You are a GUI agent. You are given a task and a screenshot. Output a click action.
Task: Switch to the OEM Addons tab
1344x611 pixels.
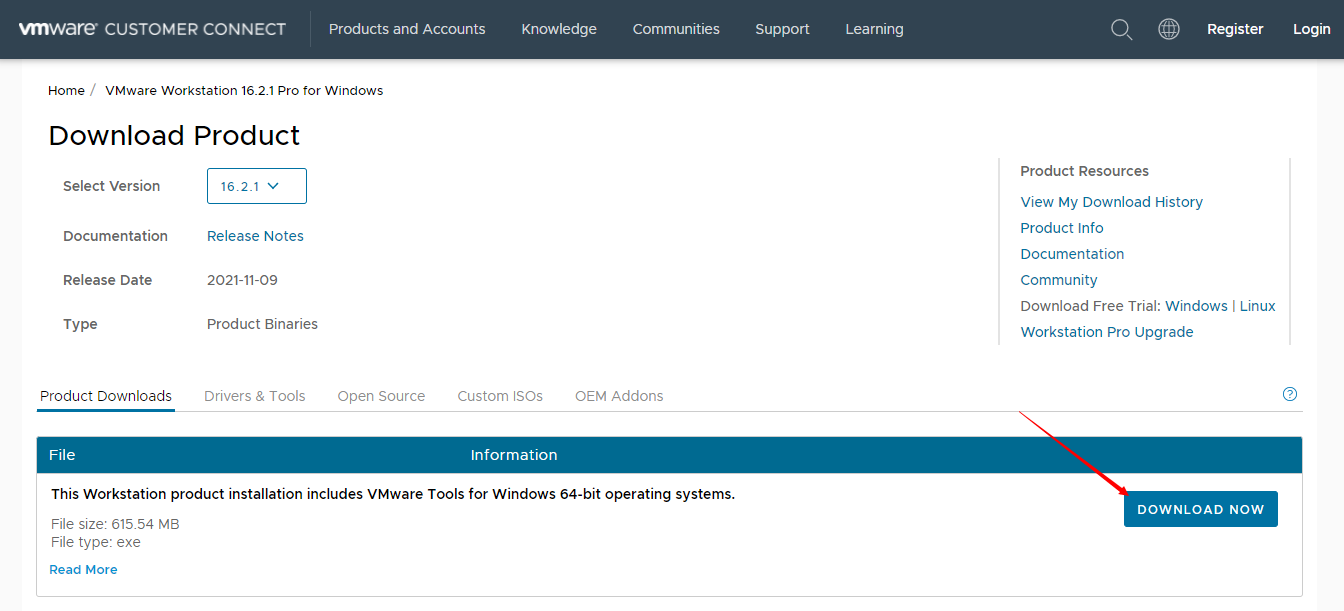coord(619,396)
